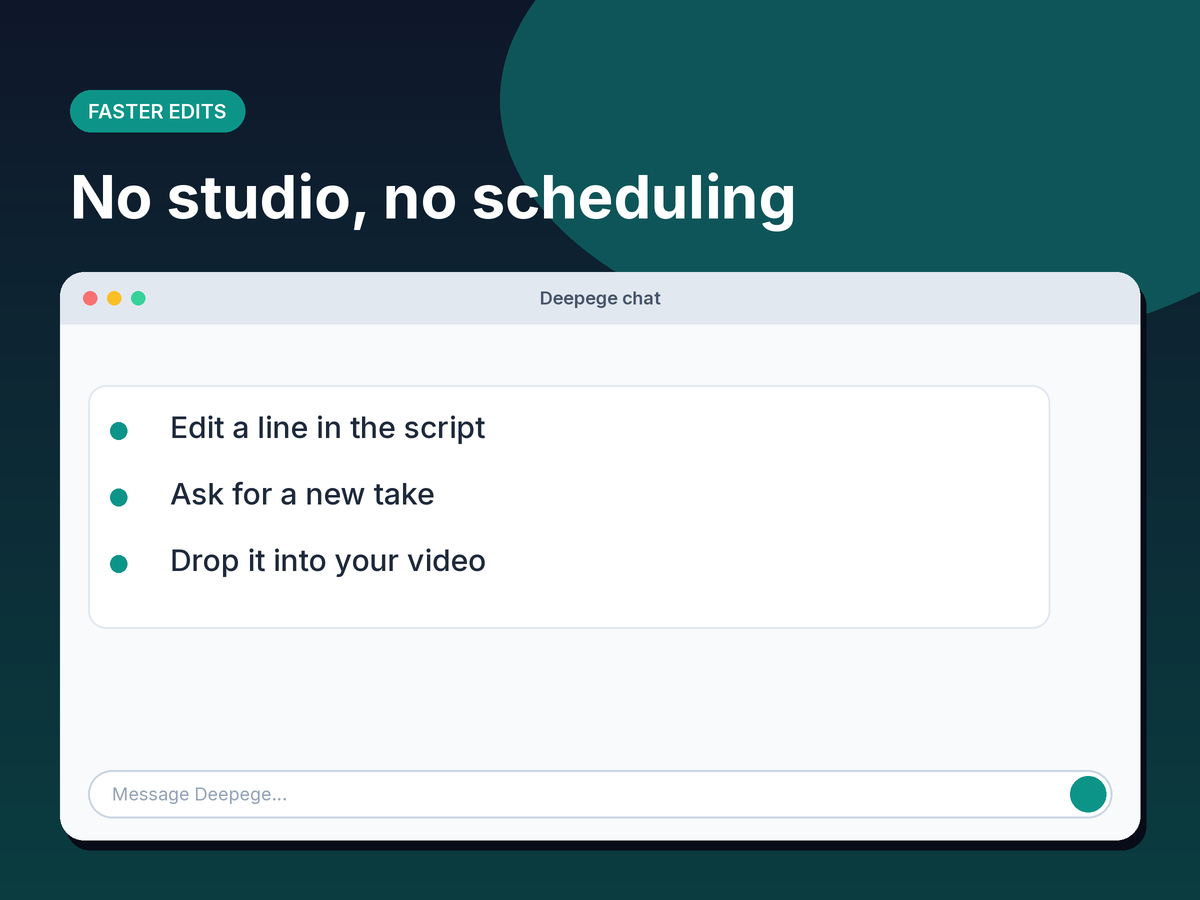This screenshot has height=900, width=1200.
Task: Click the red close window dot
Action: pyautogui.click(x=90, y=298)
